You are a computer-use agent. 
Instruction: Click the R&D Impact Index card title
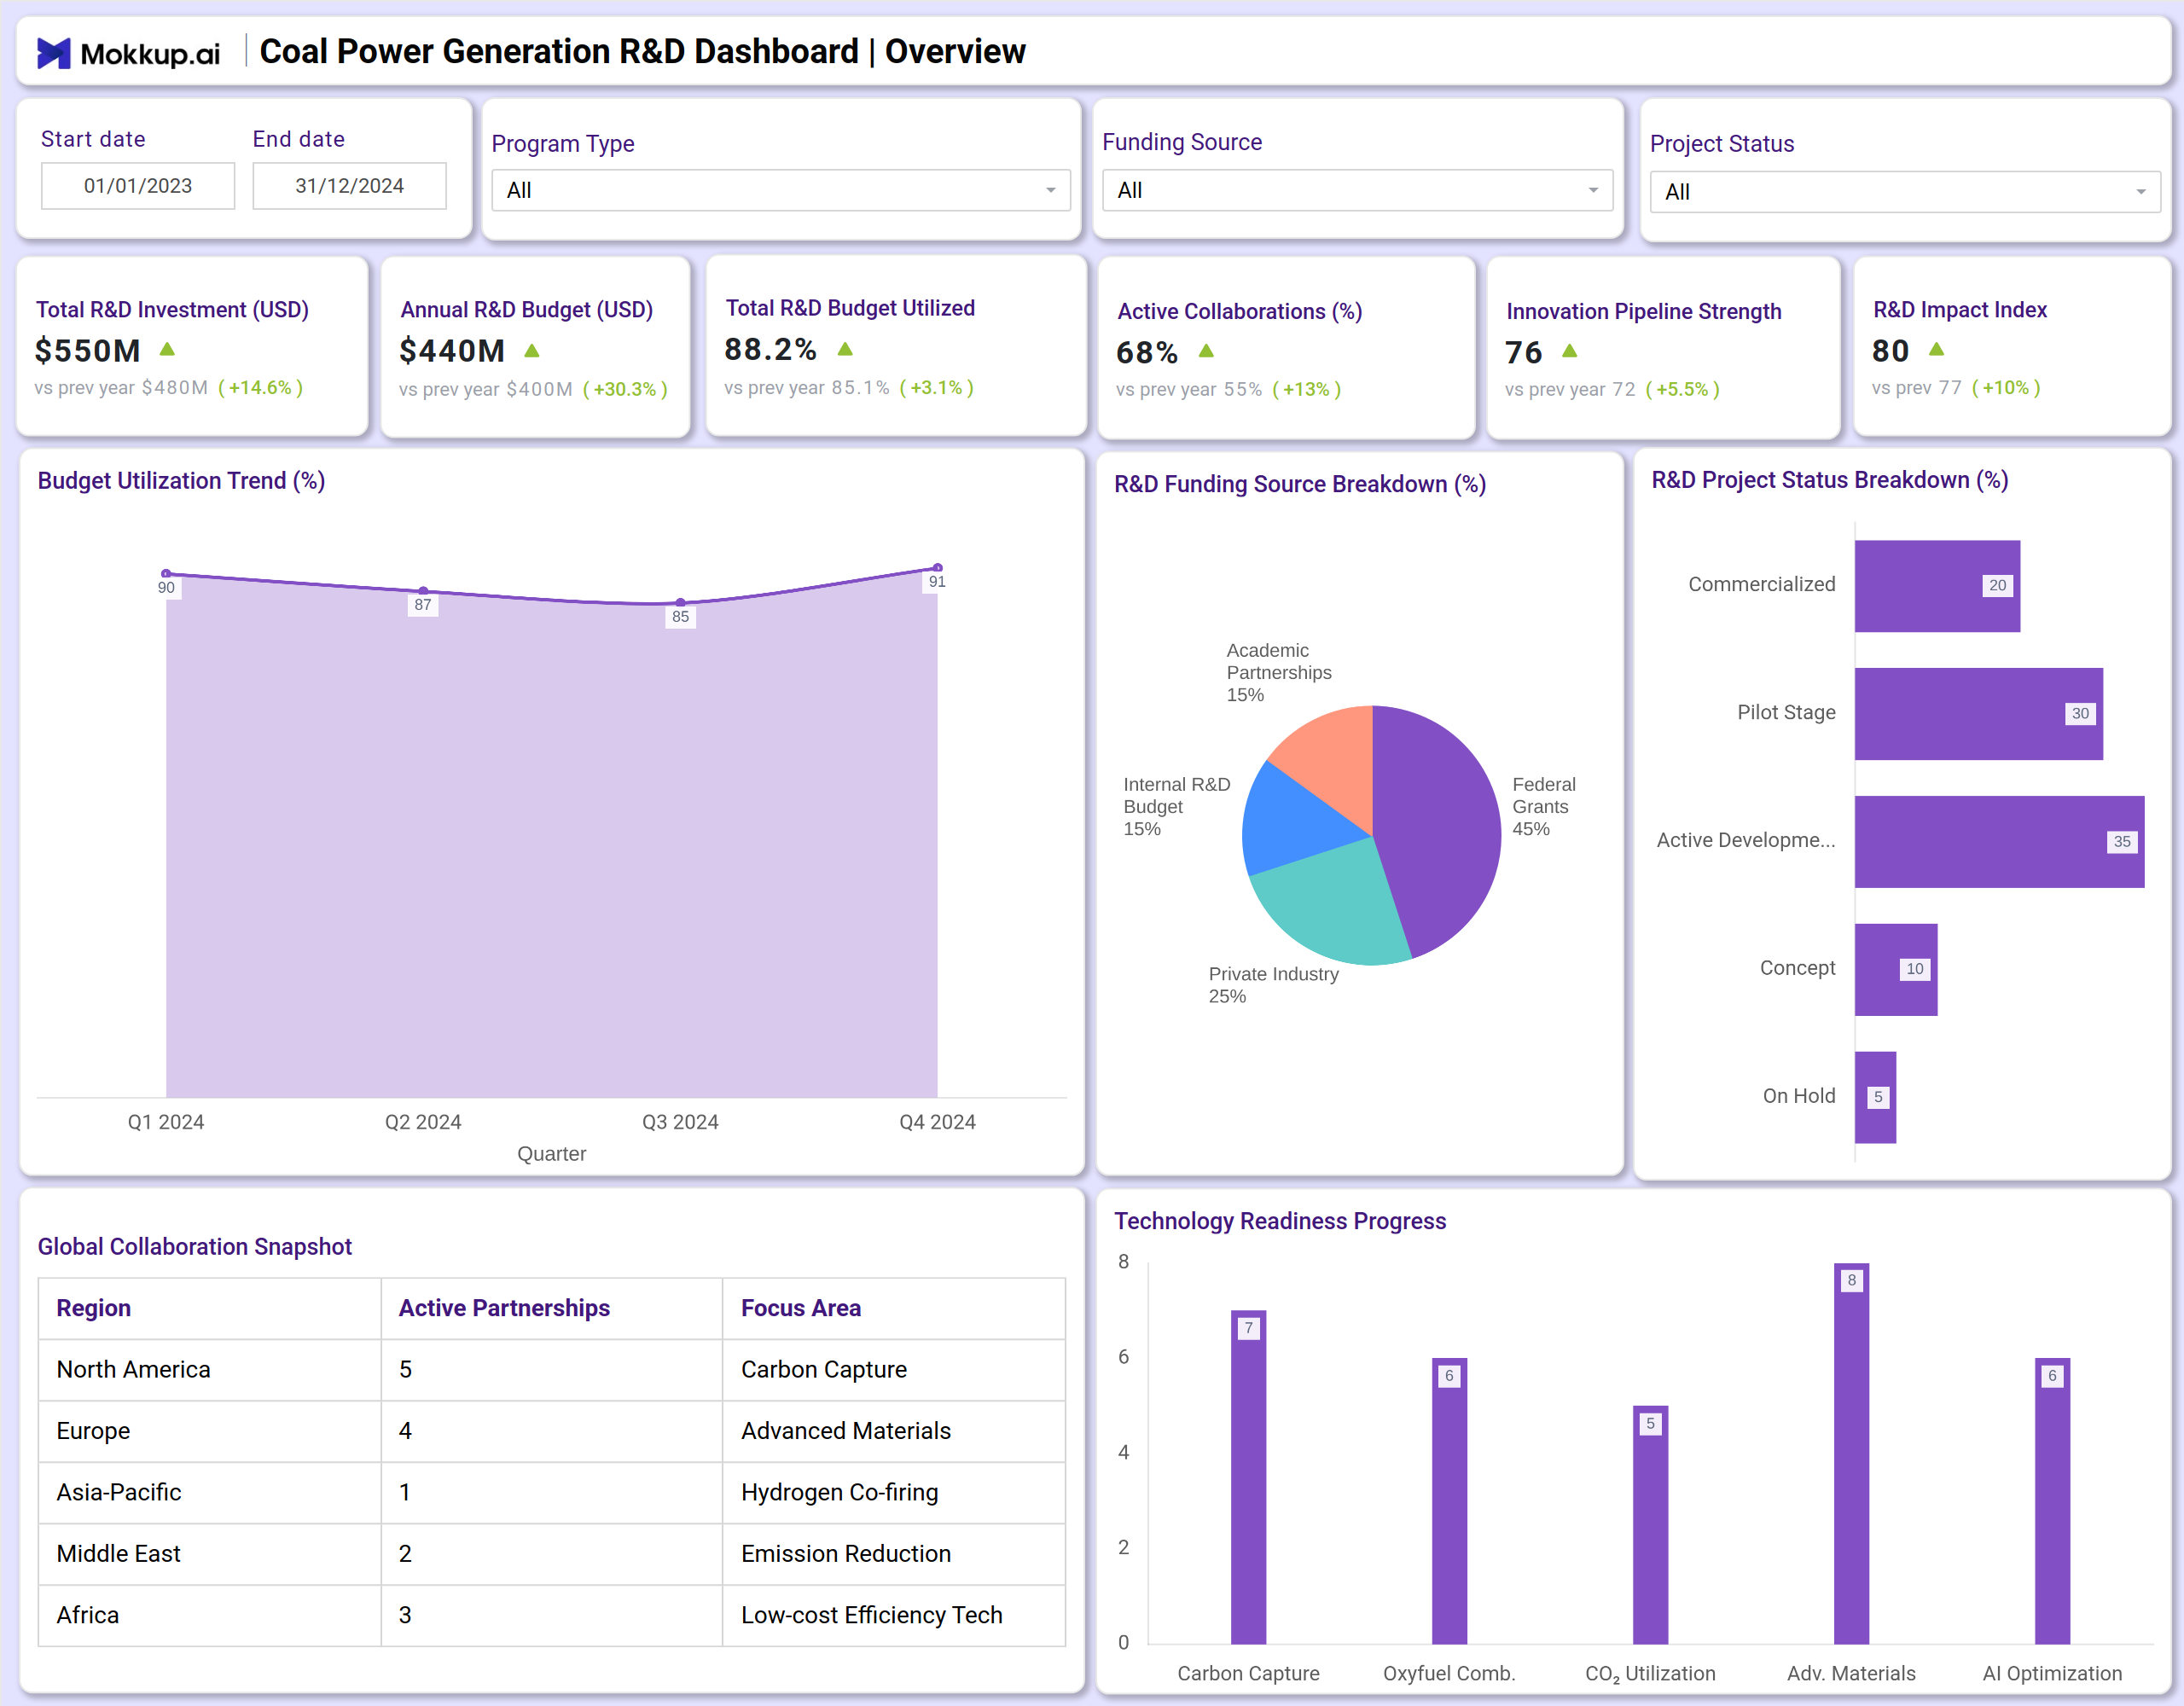1959,310
